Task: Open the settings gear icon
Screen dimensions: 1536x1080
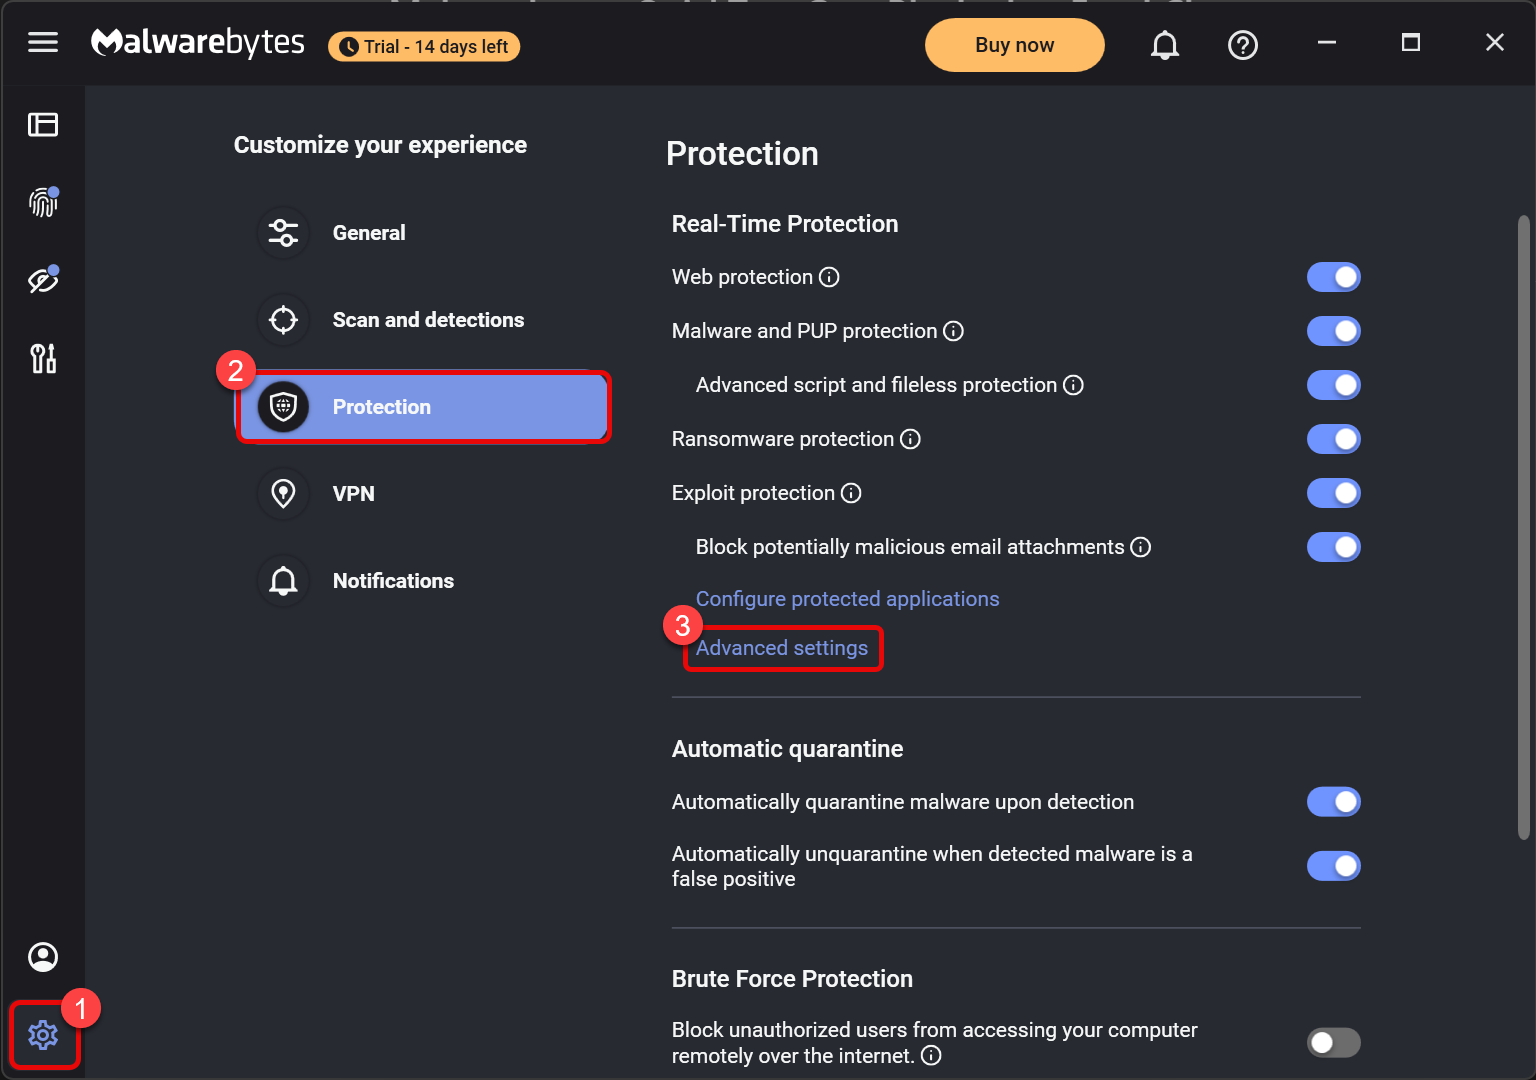Action: click(43, 1035)
